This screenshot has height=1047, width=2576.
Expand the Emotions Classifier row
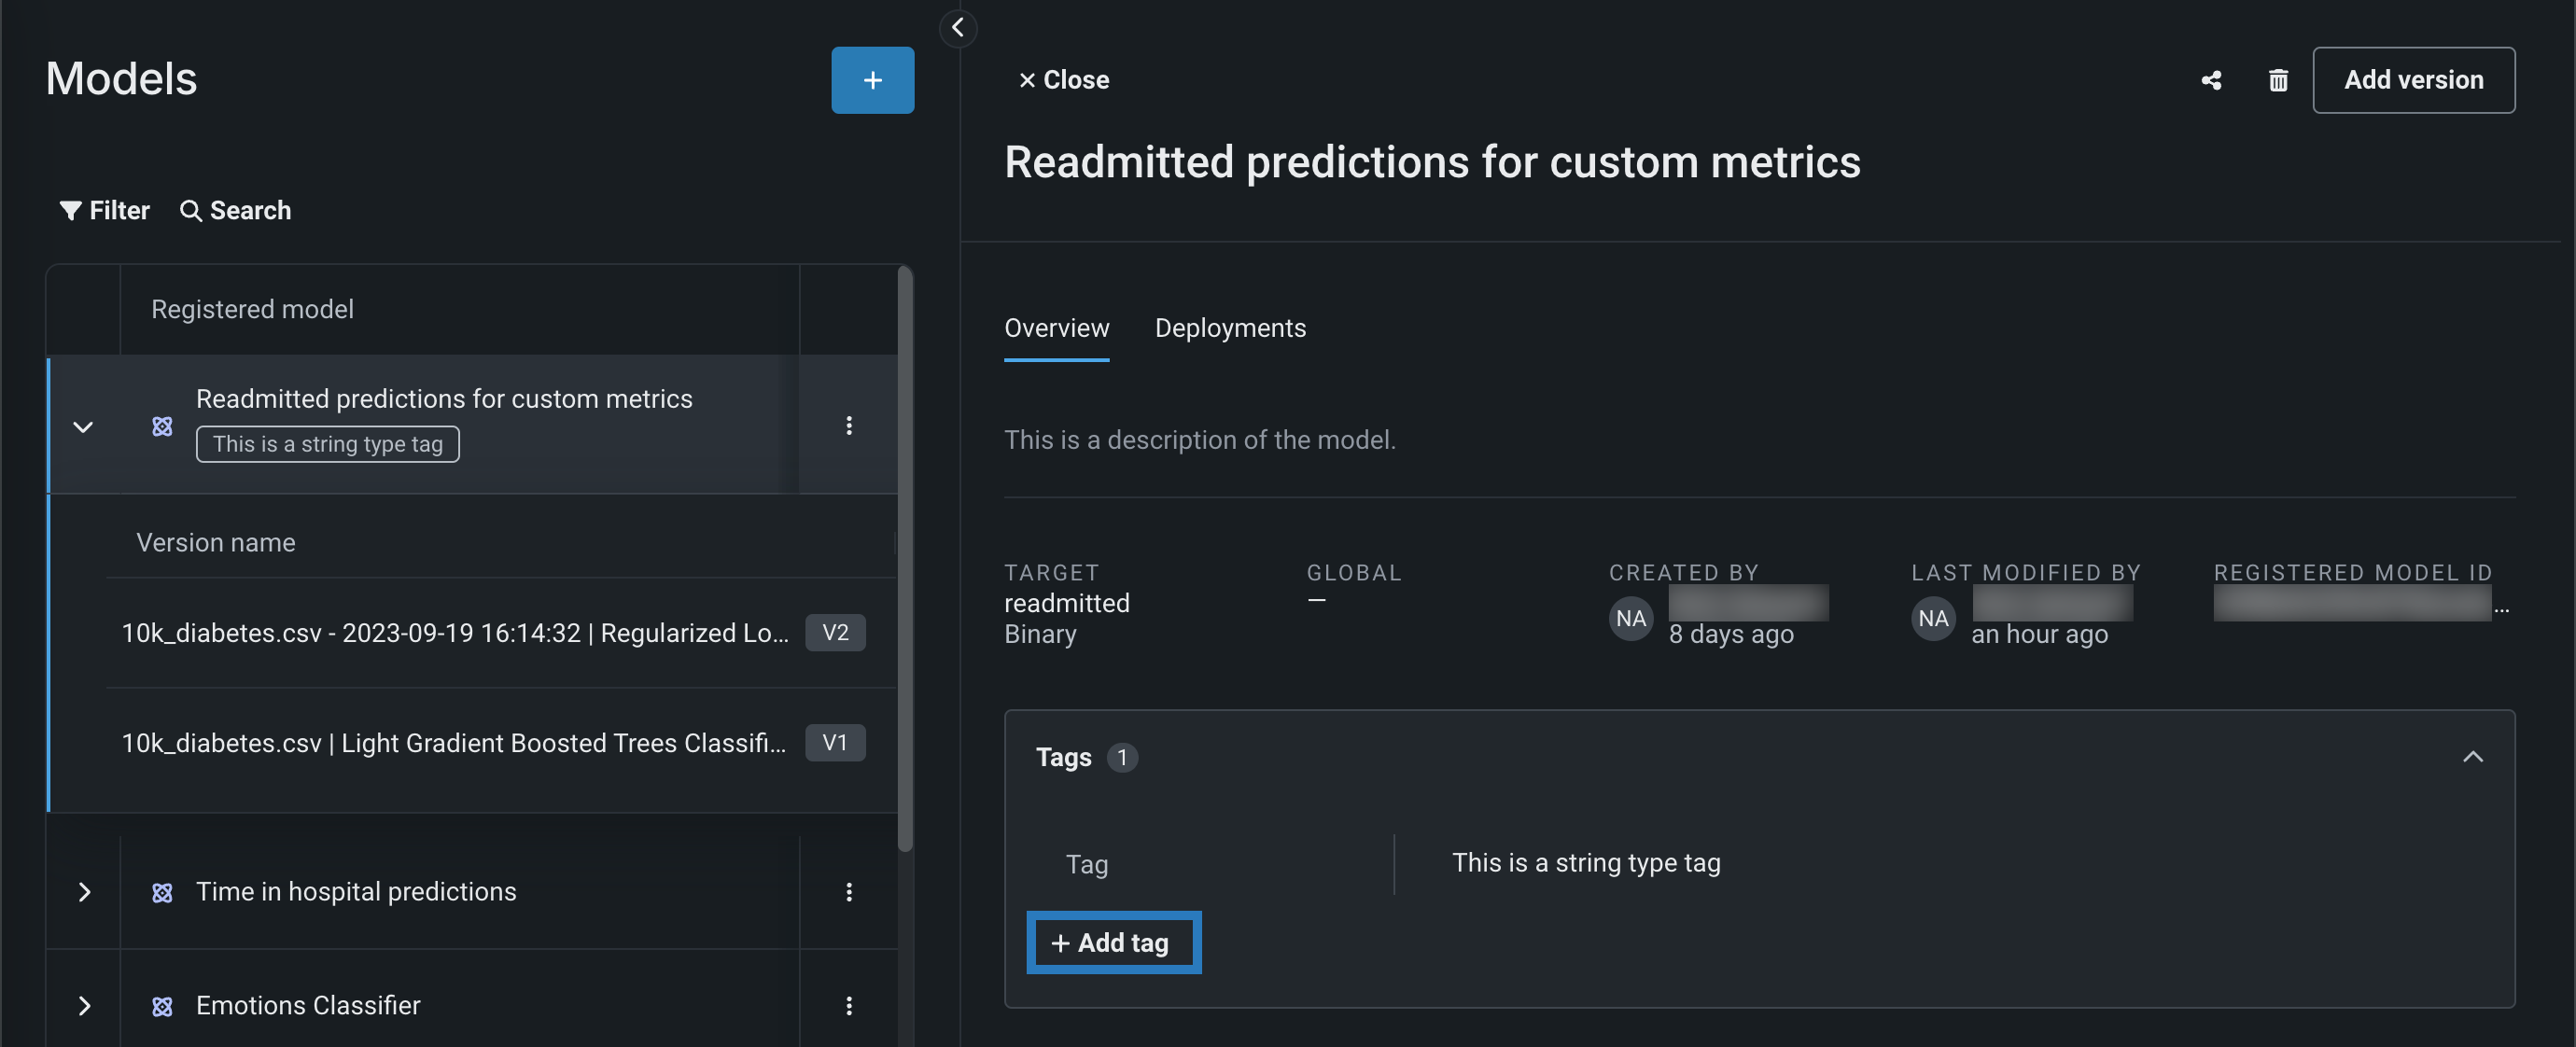coord(84,1005)
